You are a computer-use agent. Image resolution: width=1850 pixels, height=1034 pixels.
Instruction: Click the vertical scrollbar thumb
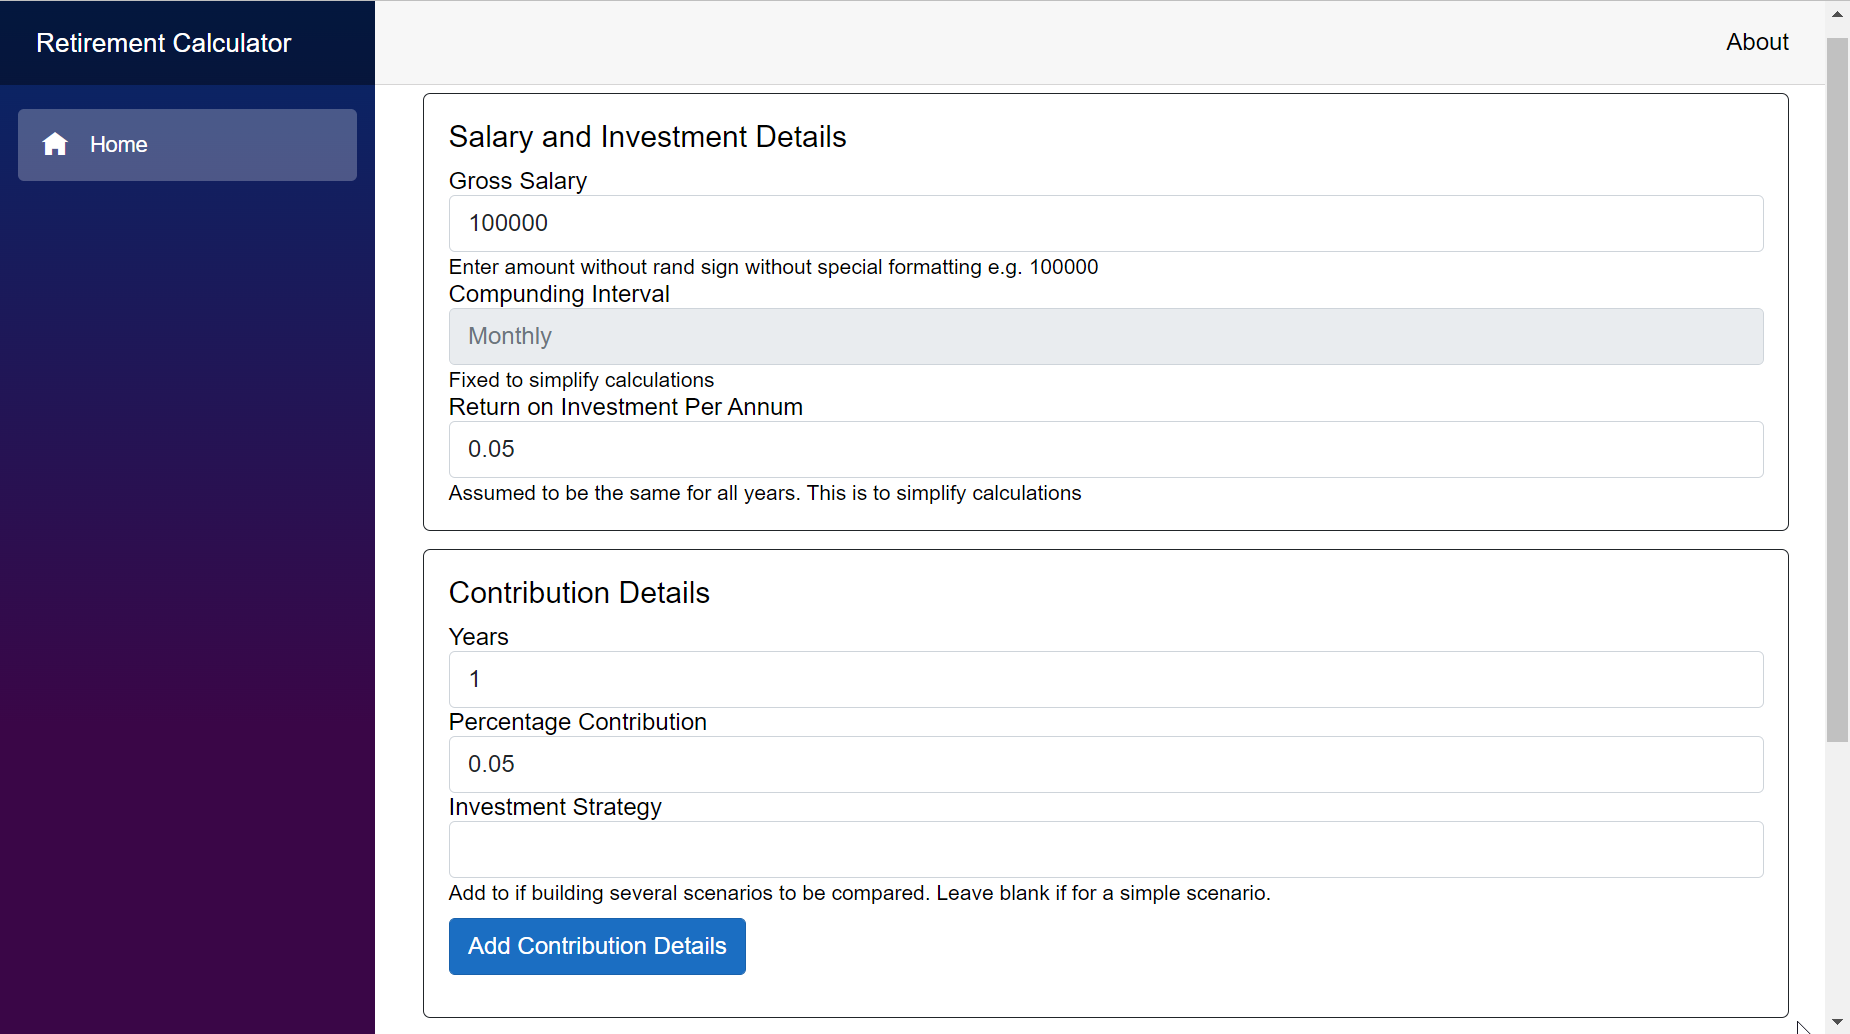click(x=1837, y=390)
